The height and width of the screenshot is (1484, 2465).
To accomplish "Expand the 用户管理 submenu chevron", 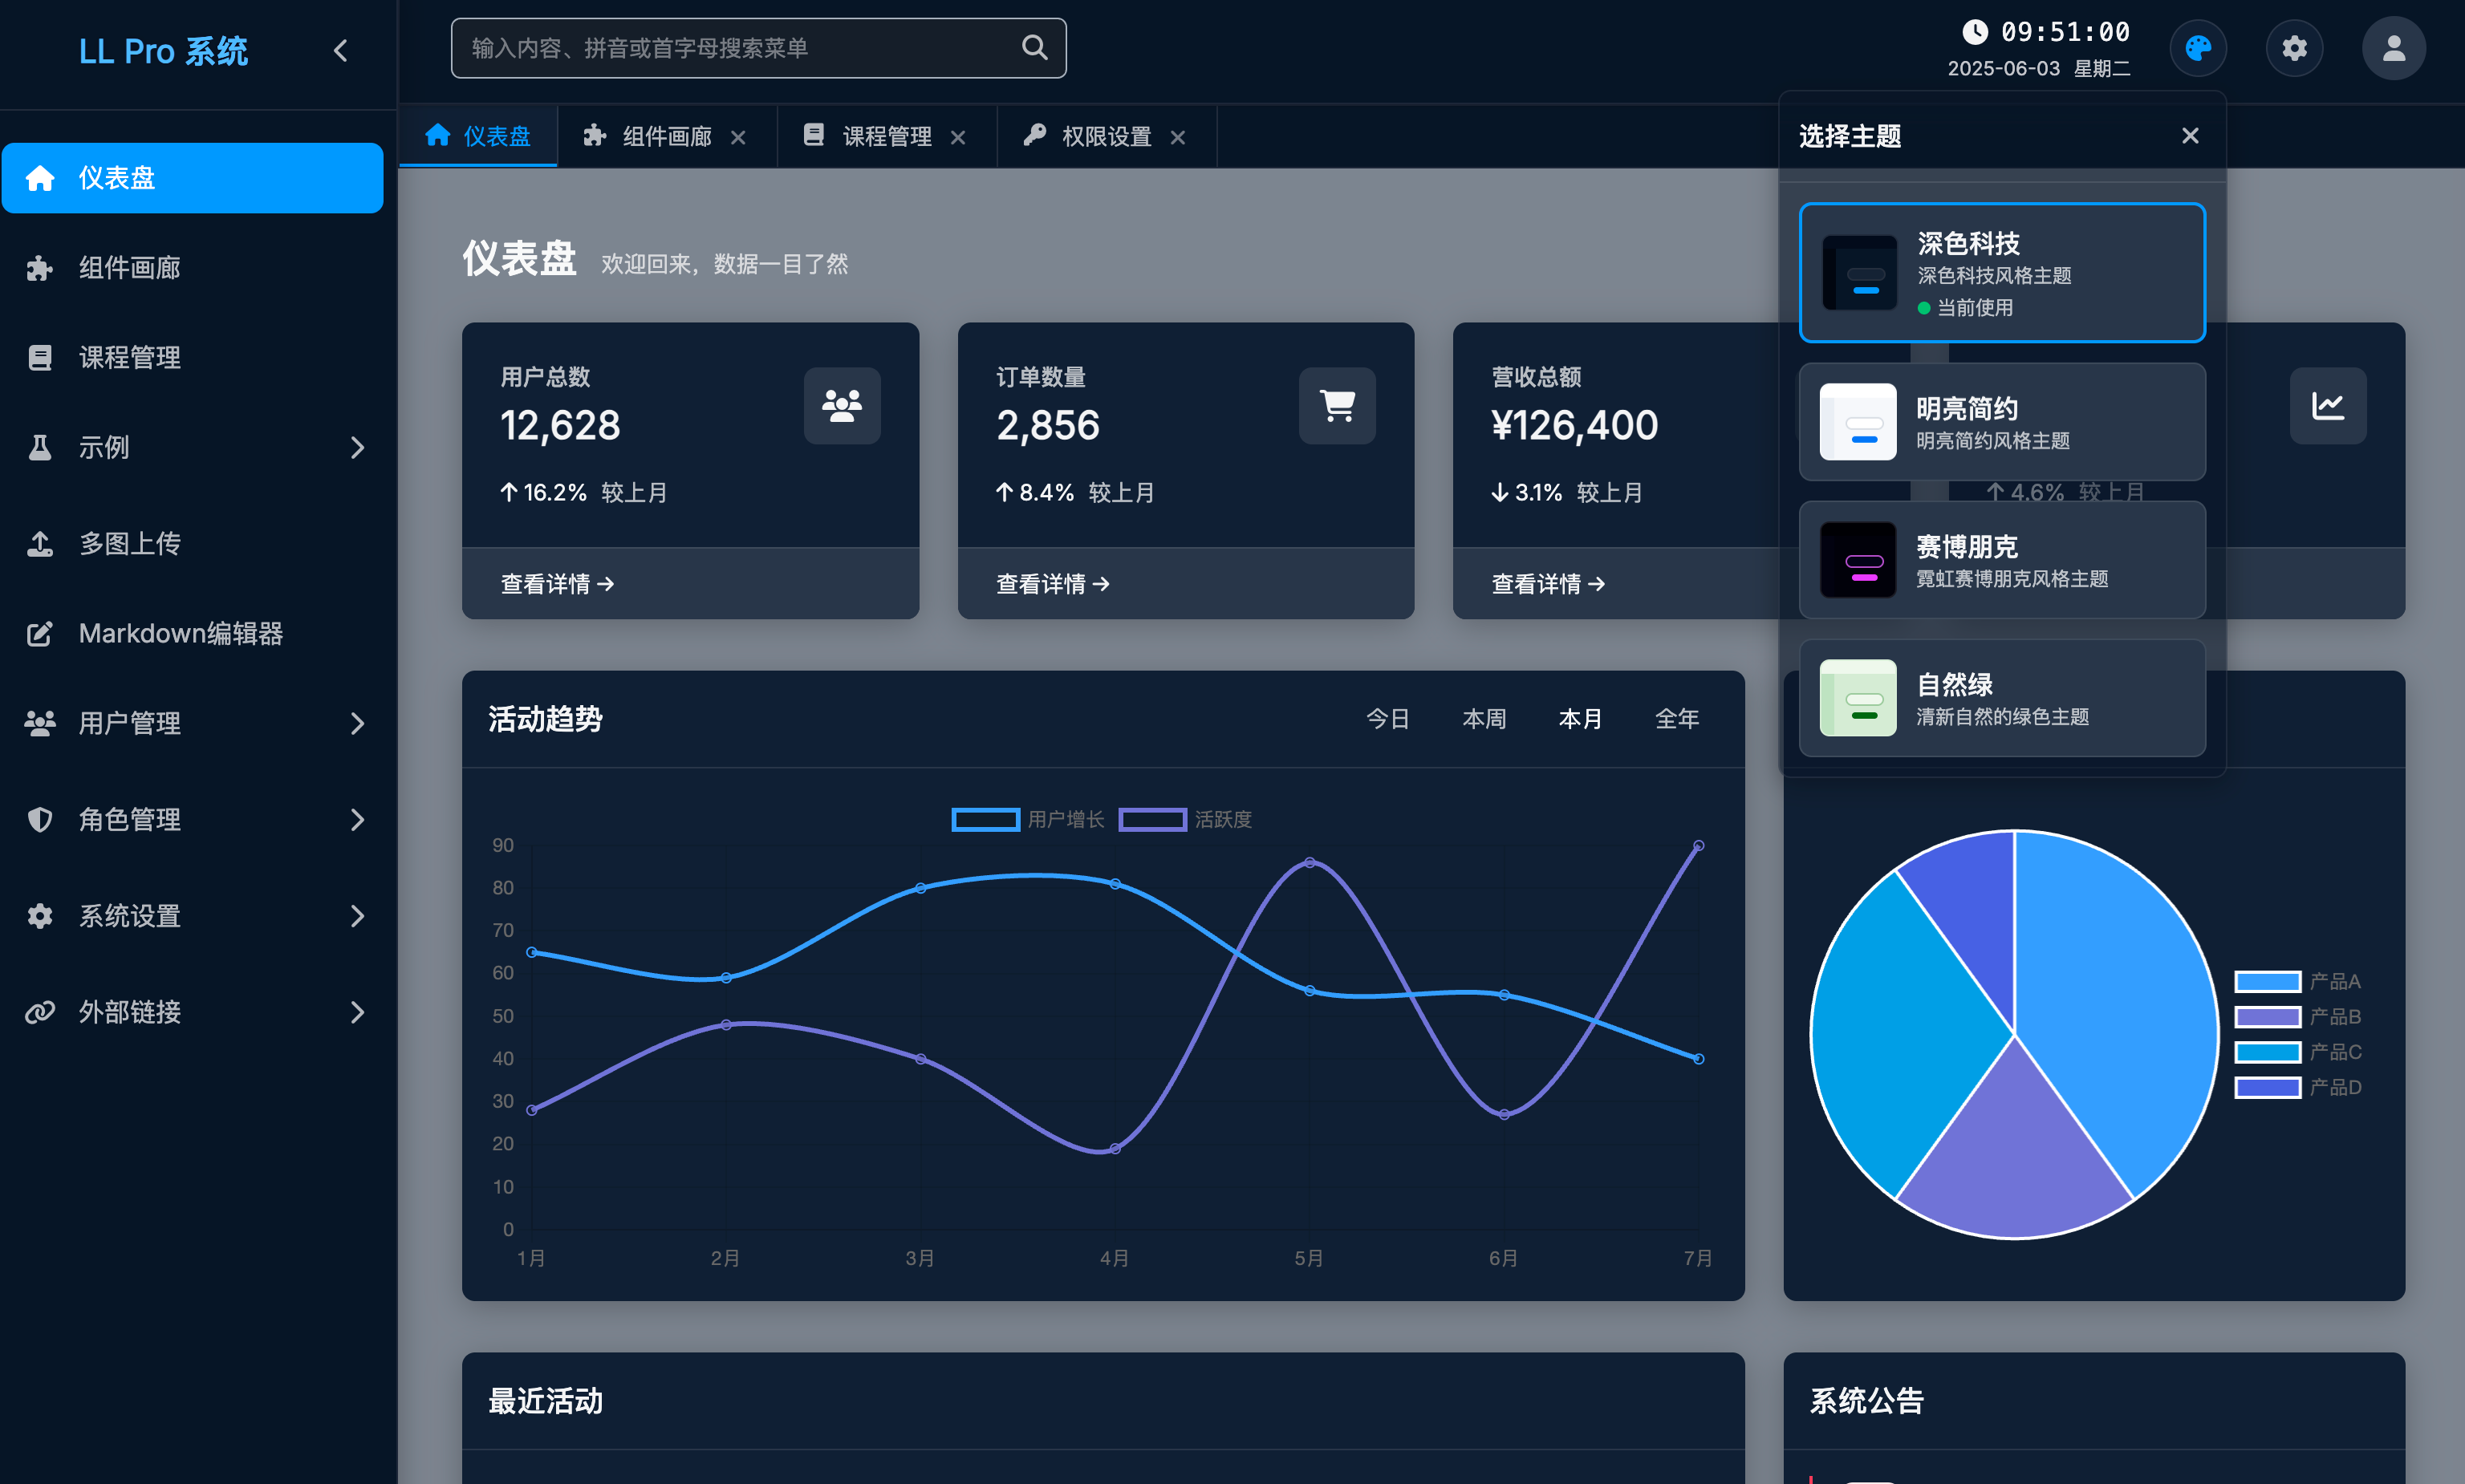I will (x=357, y=724).
